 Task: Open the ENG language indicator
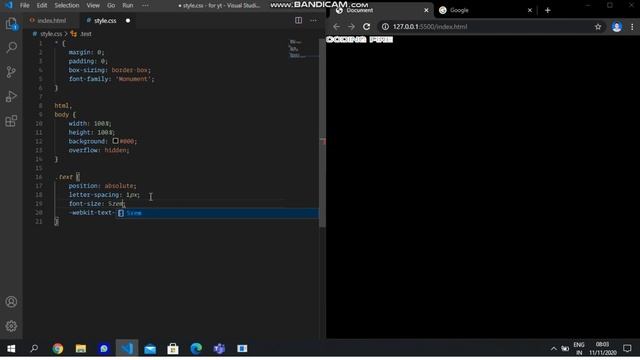[579, 349]
